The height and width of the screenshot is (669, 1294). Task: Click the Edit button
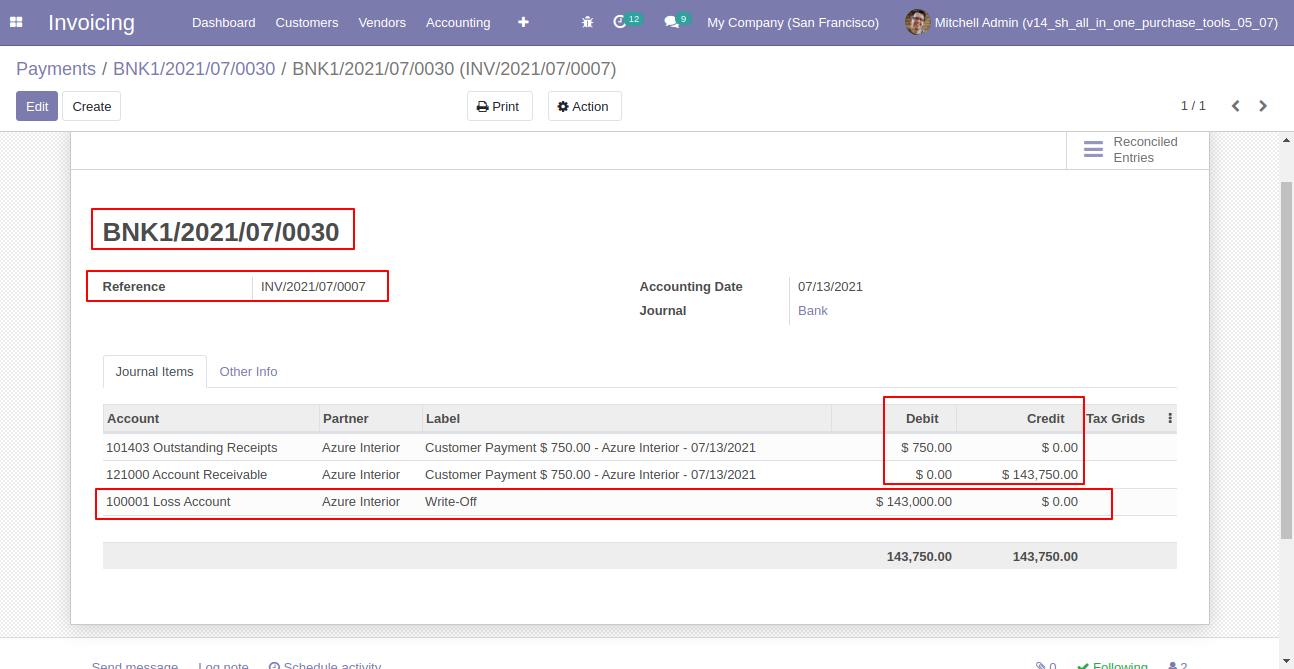point(37,106)
